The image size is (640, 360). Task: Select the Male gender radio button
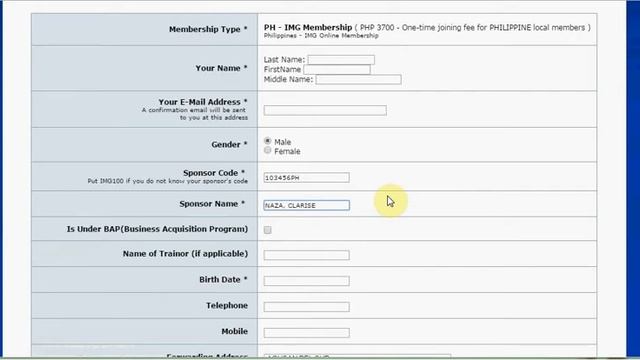coord(267,141)
